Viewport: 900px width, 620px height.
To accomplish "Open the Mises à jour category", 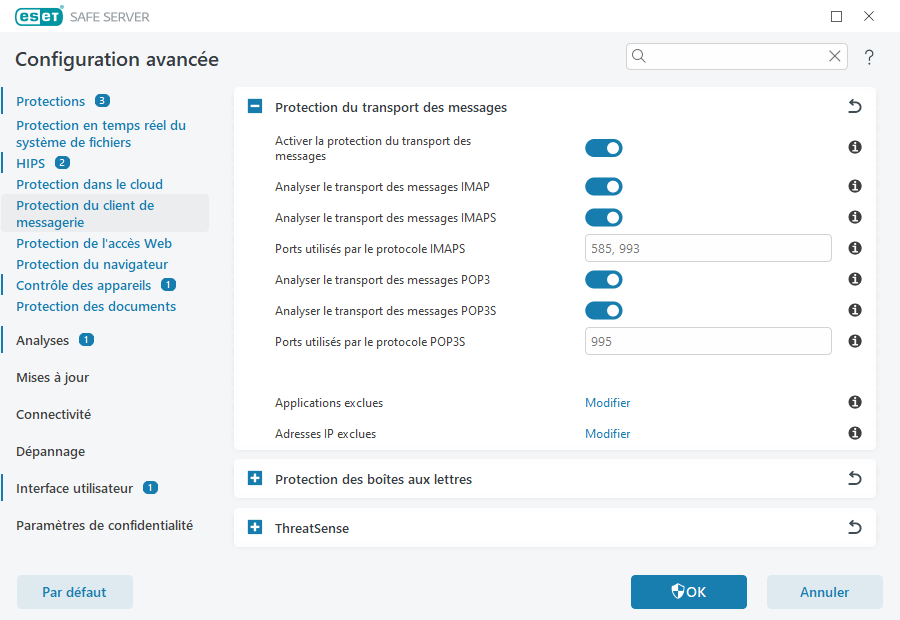I will point(51,377).
